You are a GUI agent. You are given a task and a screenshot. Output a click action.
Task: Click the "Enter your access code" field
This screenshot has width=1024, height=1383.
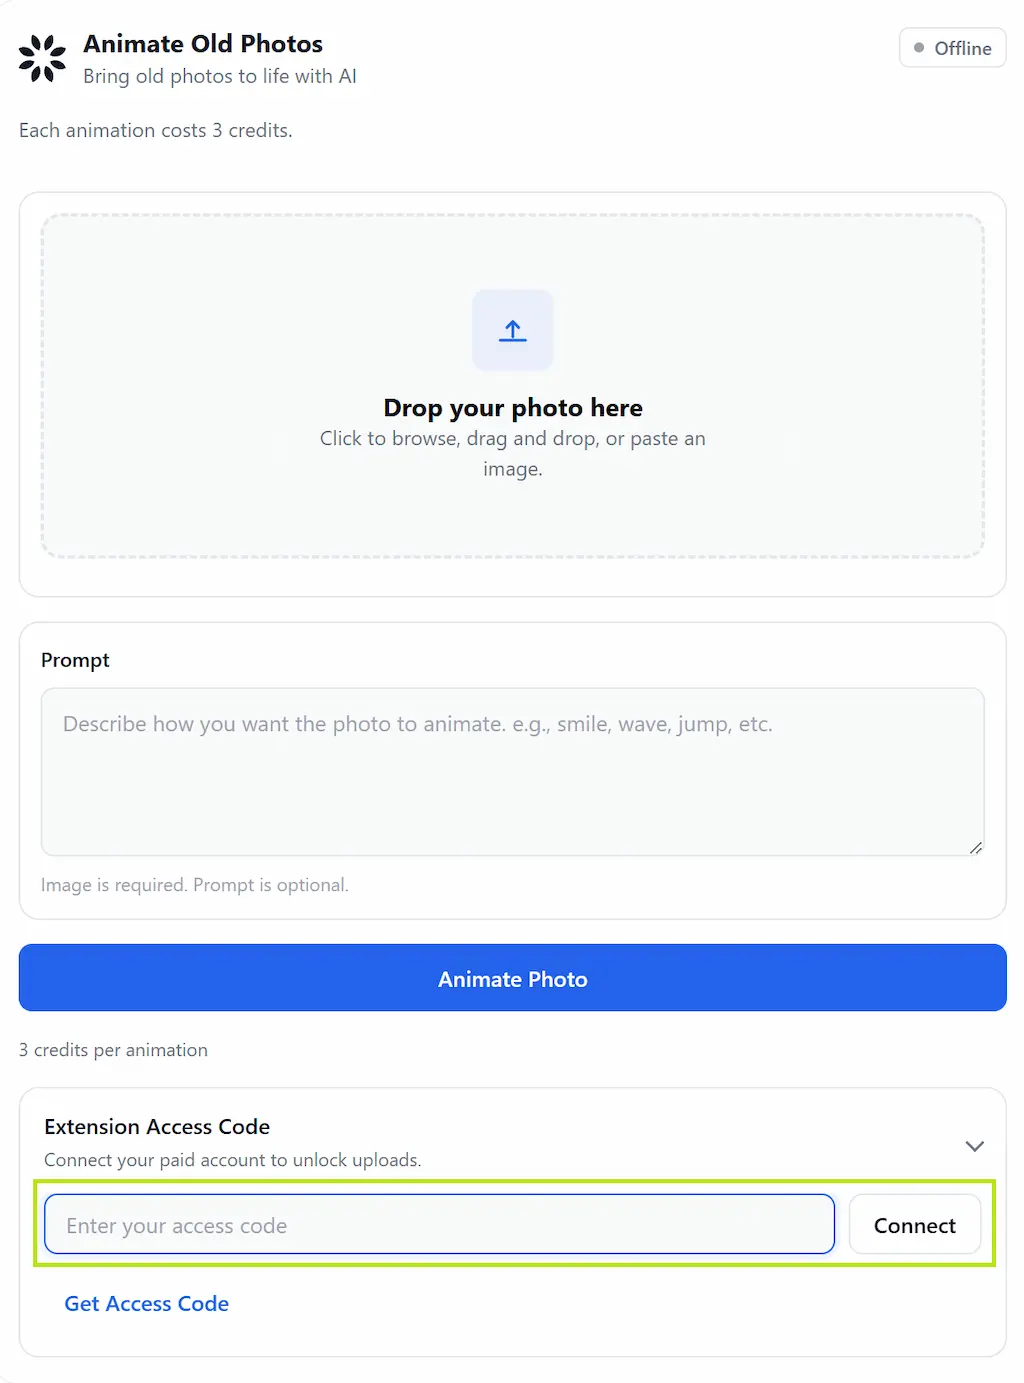(x=439, y=1225)
